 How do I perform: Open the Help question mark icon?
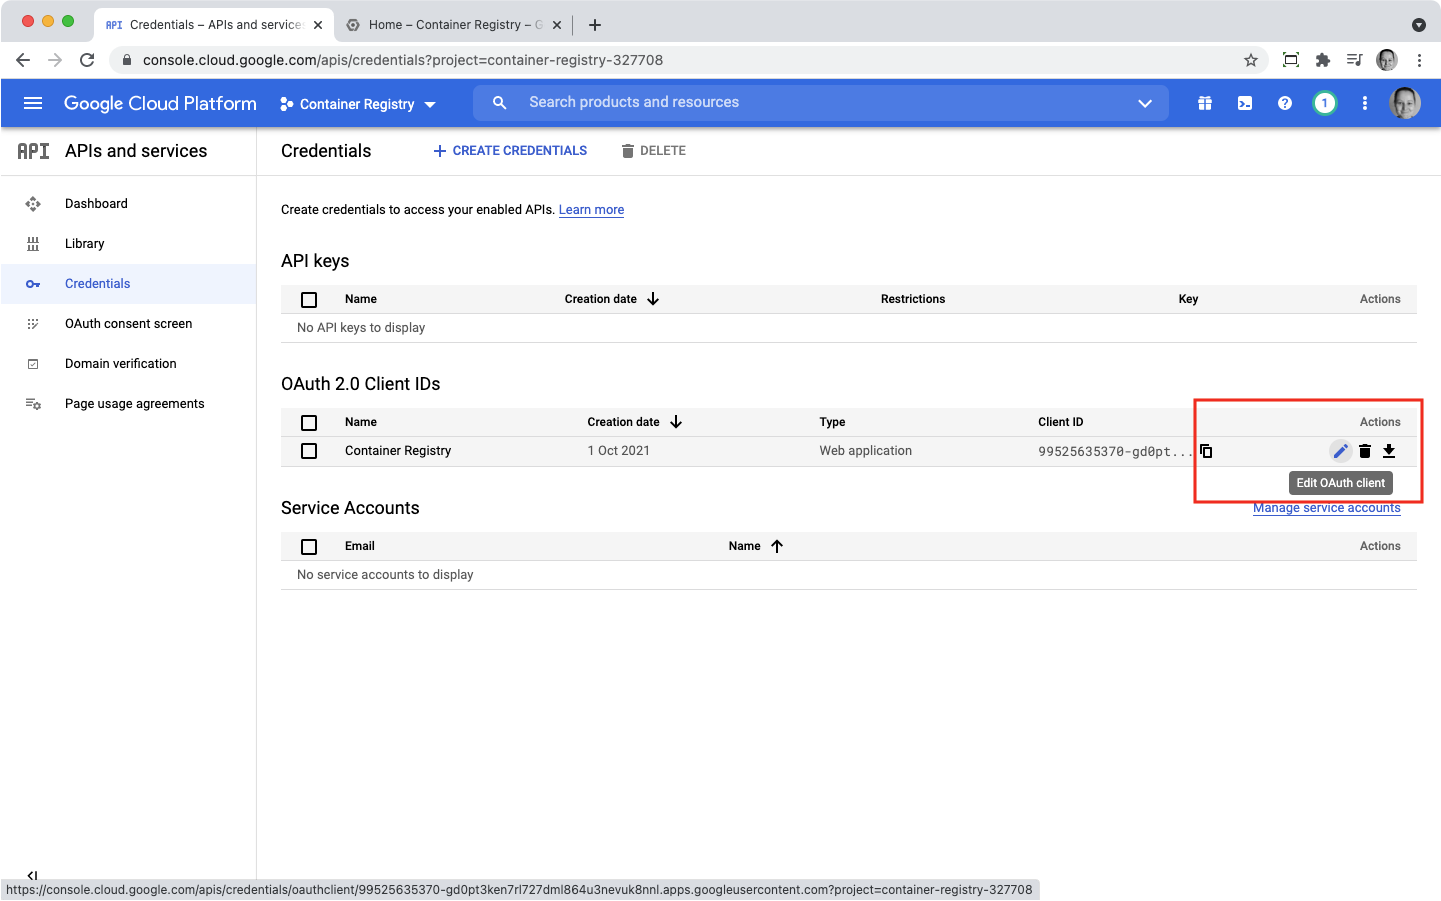pos(1285,103)
